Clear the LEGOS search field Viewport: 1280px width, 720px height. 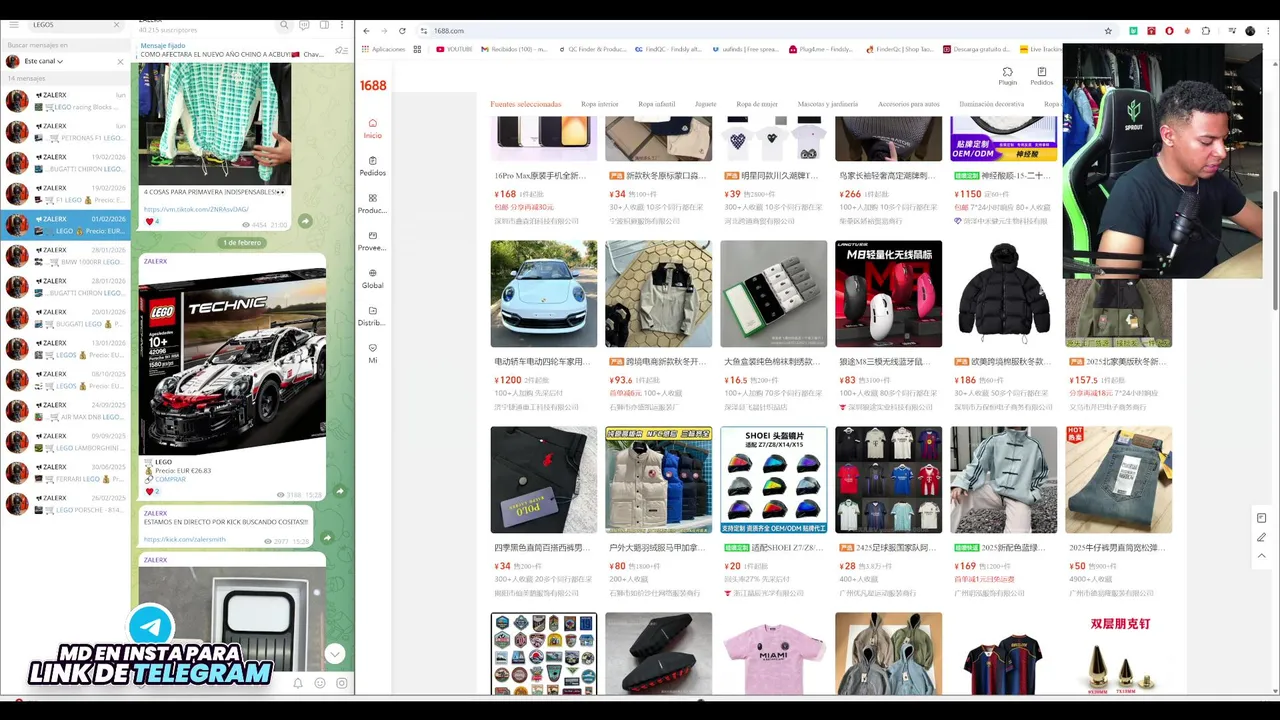tap(116, 24)
